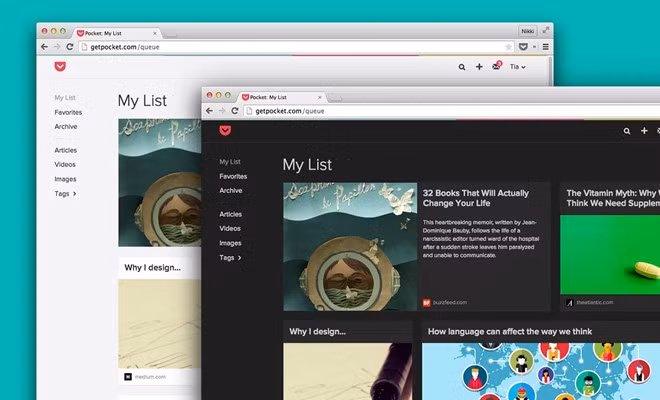Image resolution: width=660 pixels, height=400 pixels.
Task: Click search icon in the dark Pocket header
Action: (x=627, y=131)
